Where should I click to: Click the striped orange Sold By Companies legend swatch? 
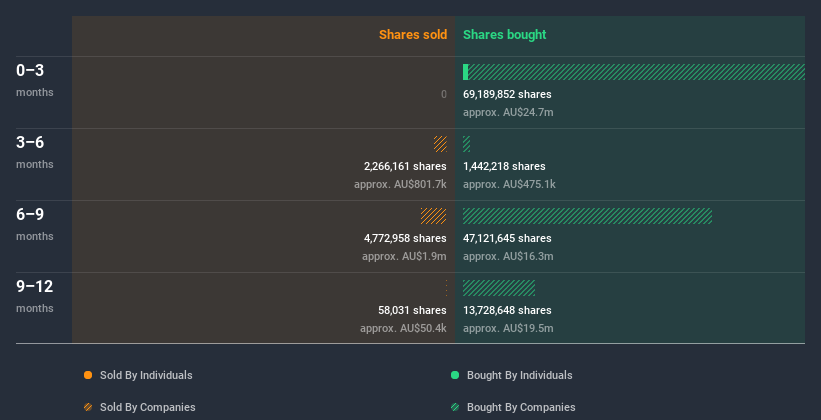coord(88,407)
